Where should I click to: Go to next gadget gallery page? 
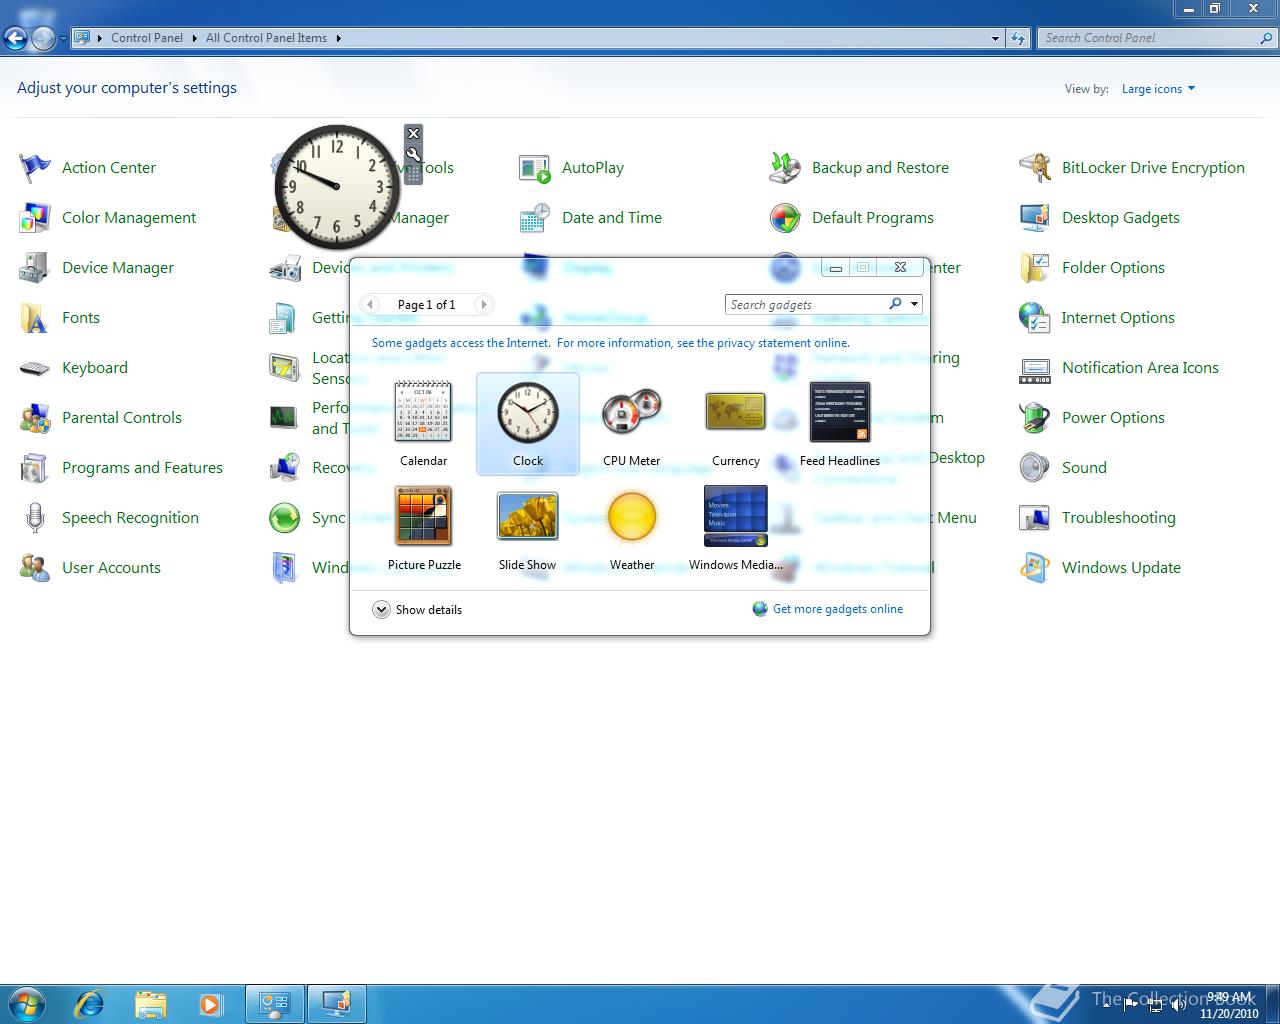tap(484, 304)
